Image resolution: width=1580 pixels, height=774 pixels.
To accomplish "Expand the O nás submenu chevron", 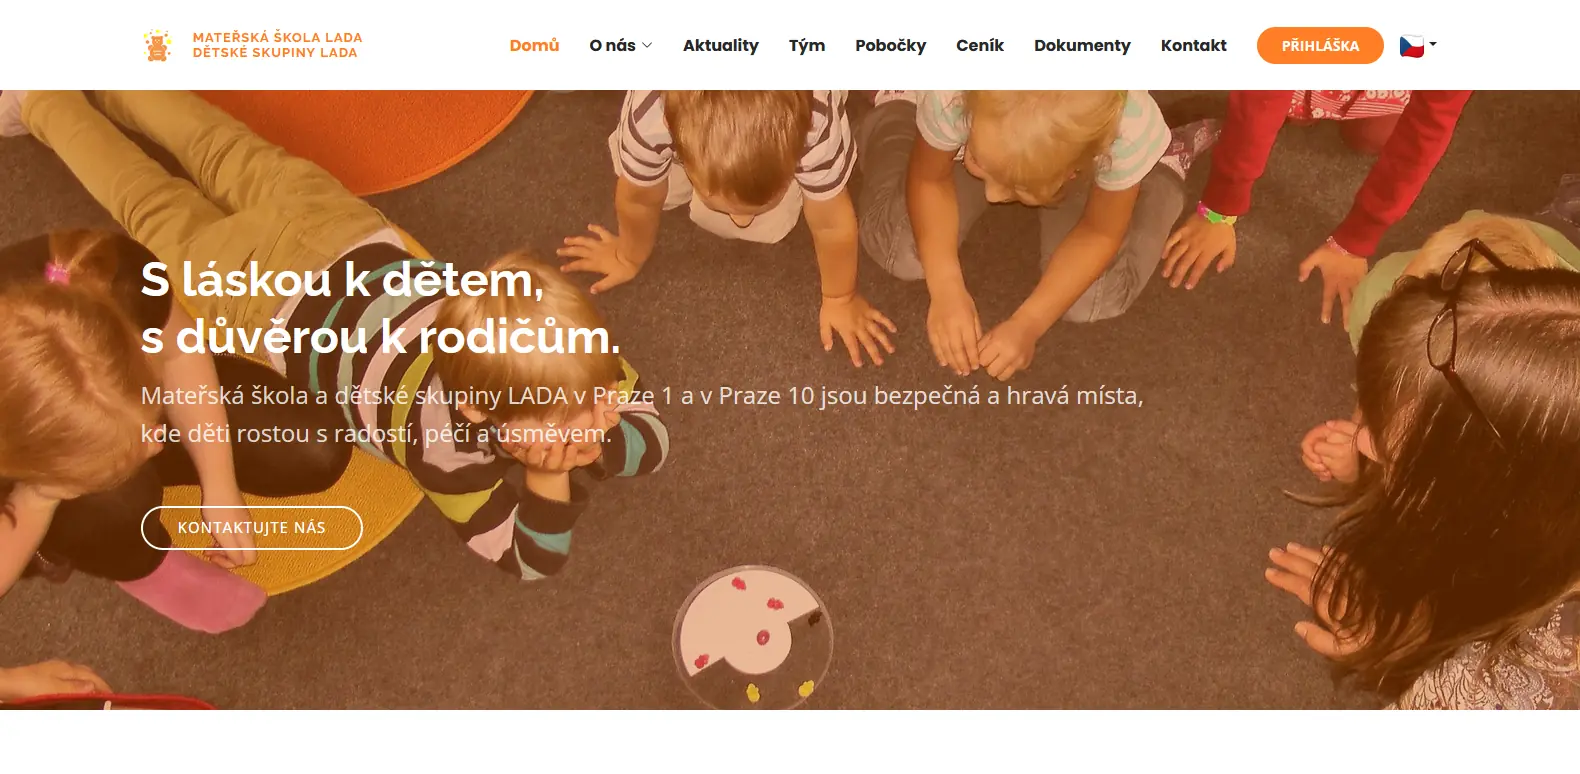I will click(x=647, y=45).
